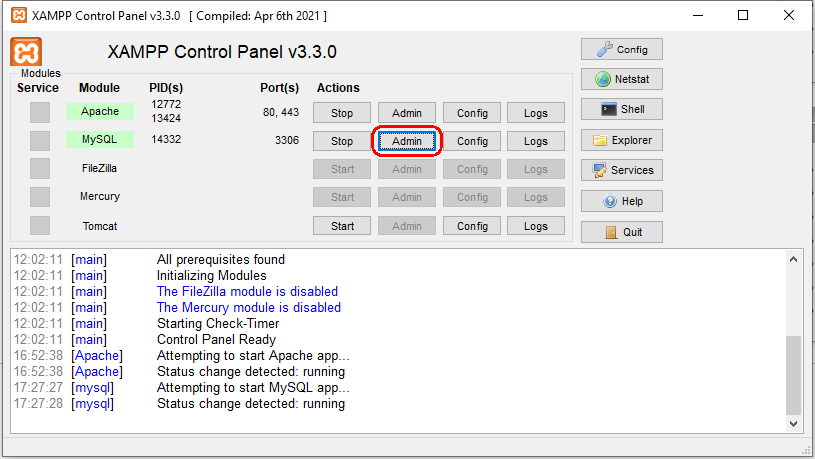
Task: Open the Services manager button
Action: [x=621, y=170]
